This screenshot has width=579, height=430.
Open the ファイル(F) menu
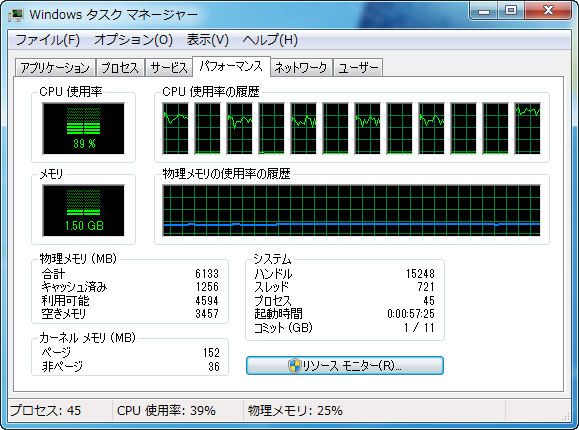48,40
